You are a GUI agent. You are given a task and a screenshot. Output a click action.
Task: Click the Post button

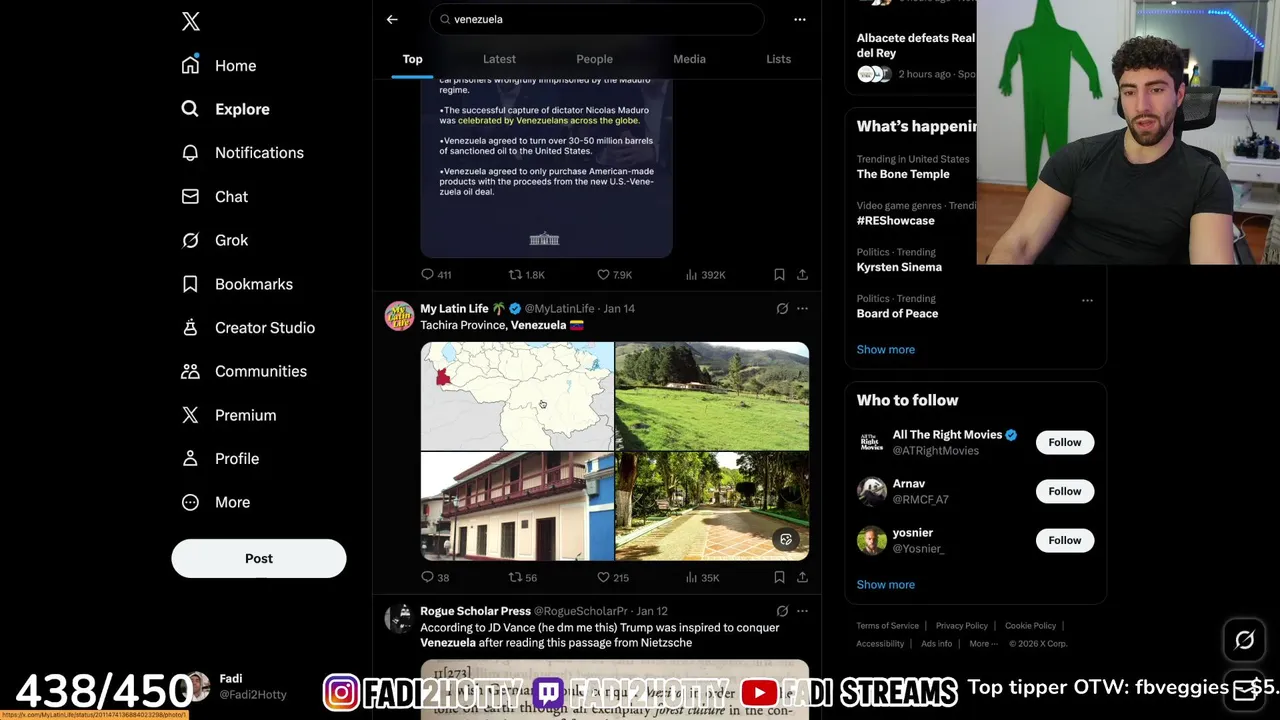point(259,558)
